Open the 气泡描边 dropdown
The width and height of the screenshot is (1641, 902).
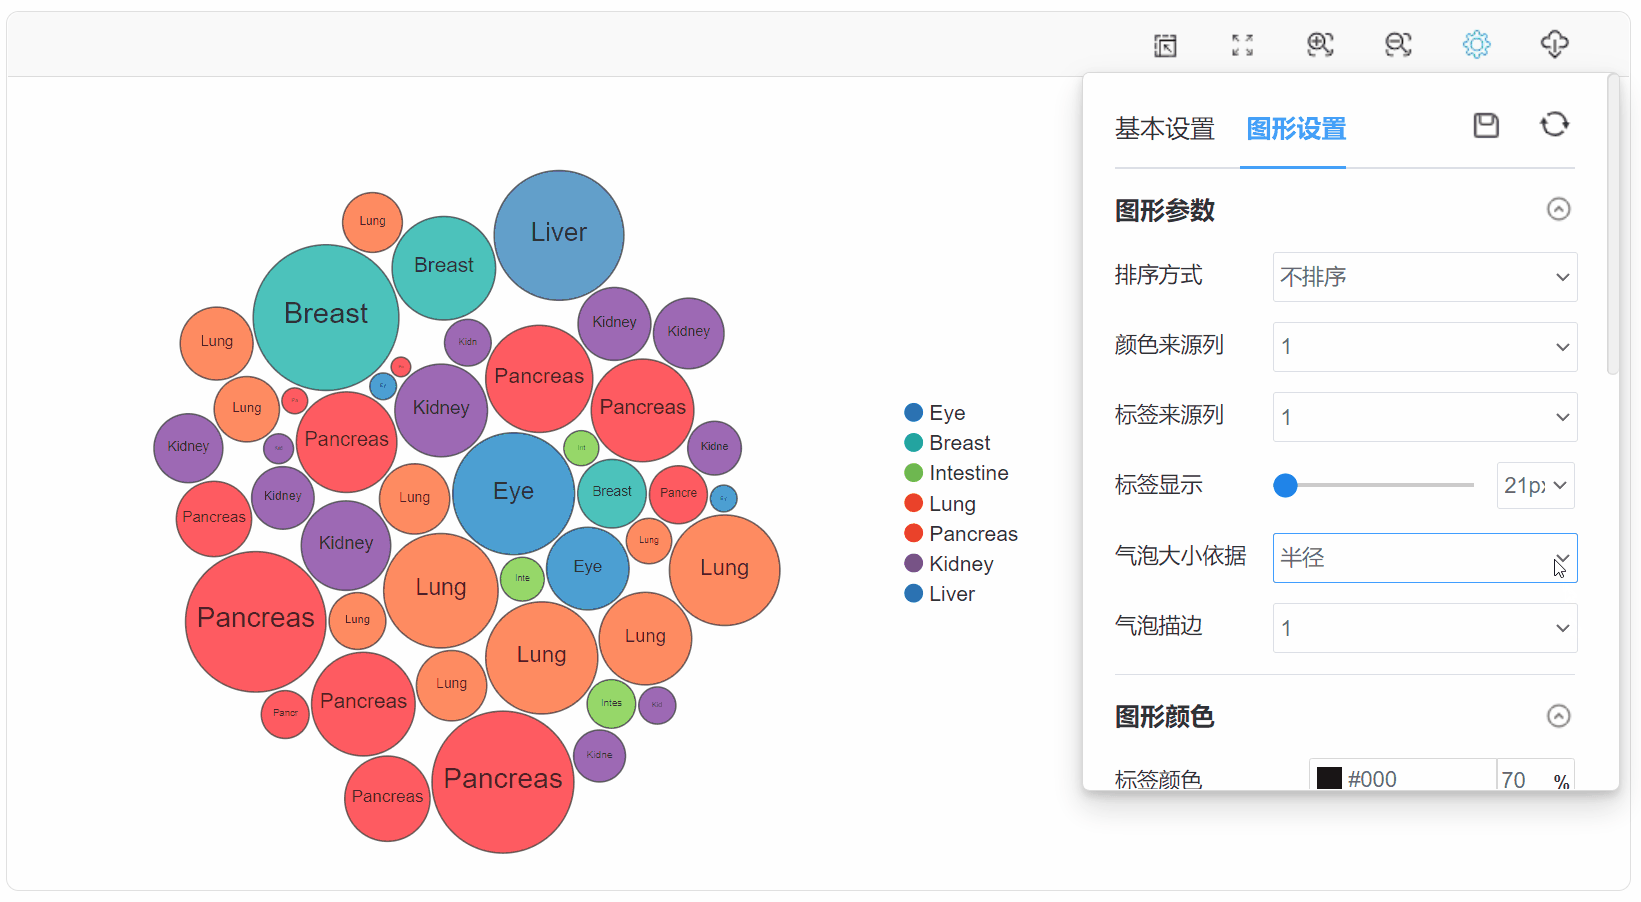pyautogui.click(x=1425, y=628)
